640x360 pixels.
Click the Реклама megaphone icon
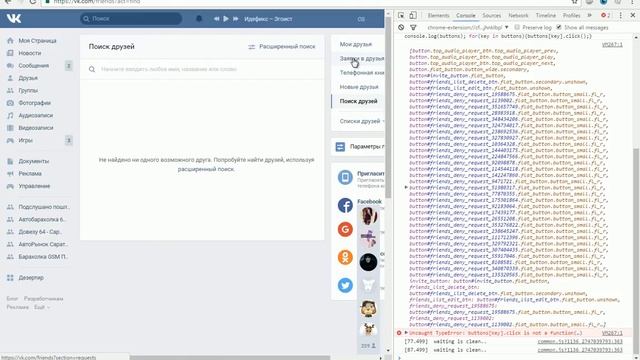click(10, 173)
